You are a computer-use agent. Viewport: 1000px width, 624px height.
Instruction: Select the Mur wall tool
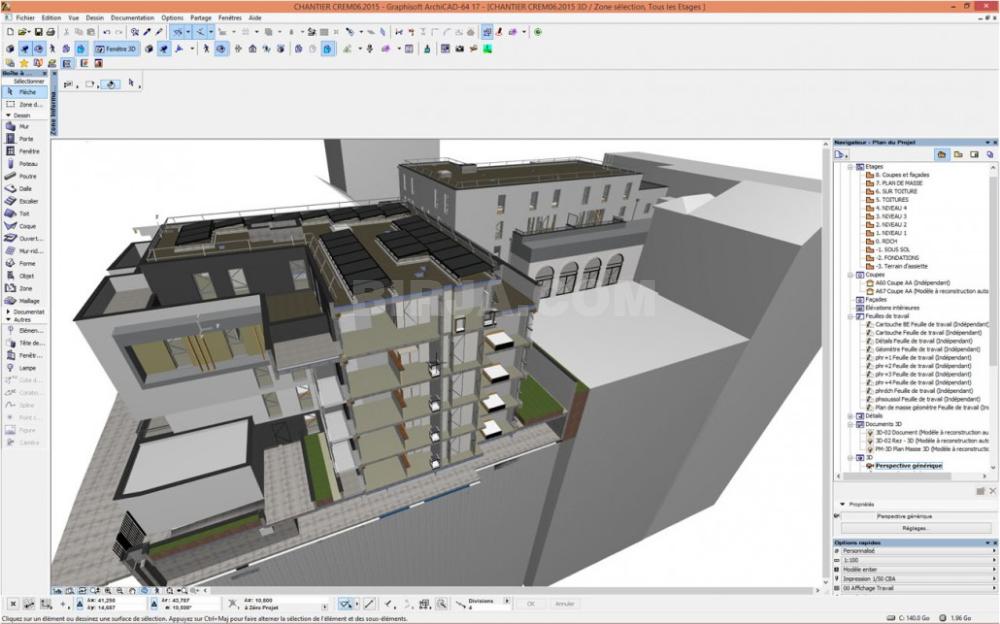pos(22,127)
